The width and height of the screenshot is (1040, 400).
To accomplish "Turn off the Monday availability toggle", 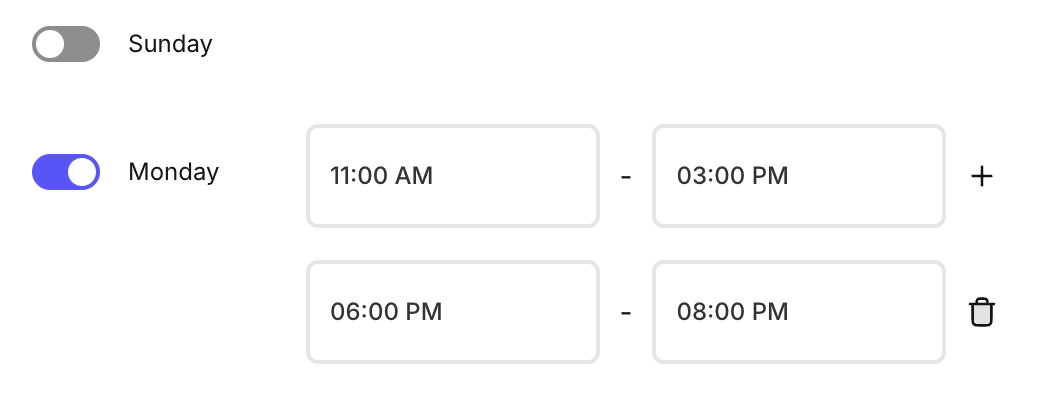I will click(x=66, y=172).
